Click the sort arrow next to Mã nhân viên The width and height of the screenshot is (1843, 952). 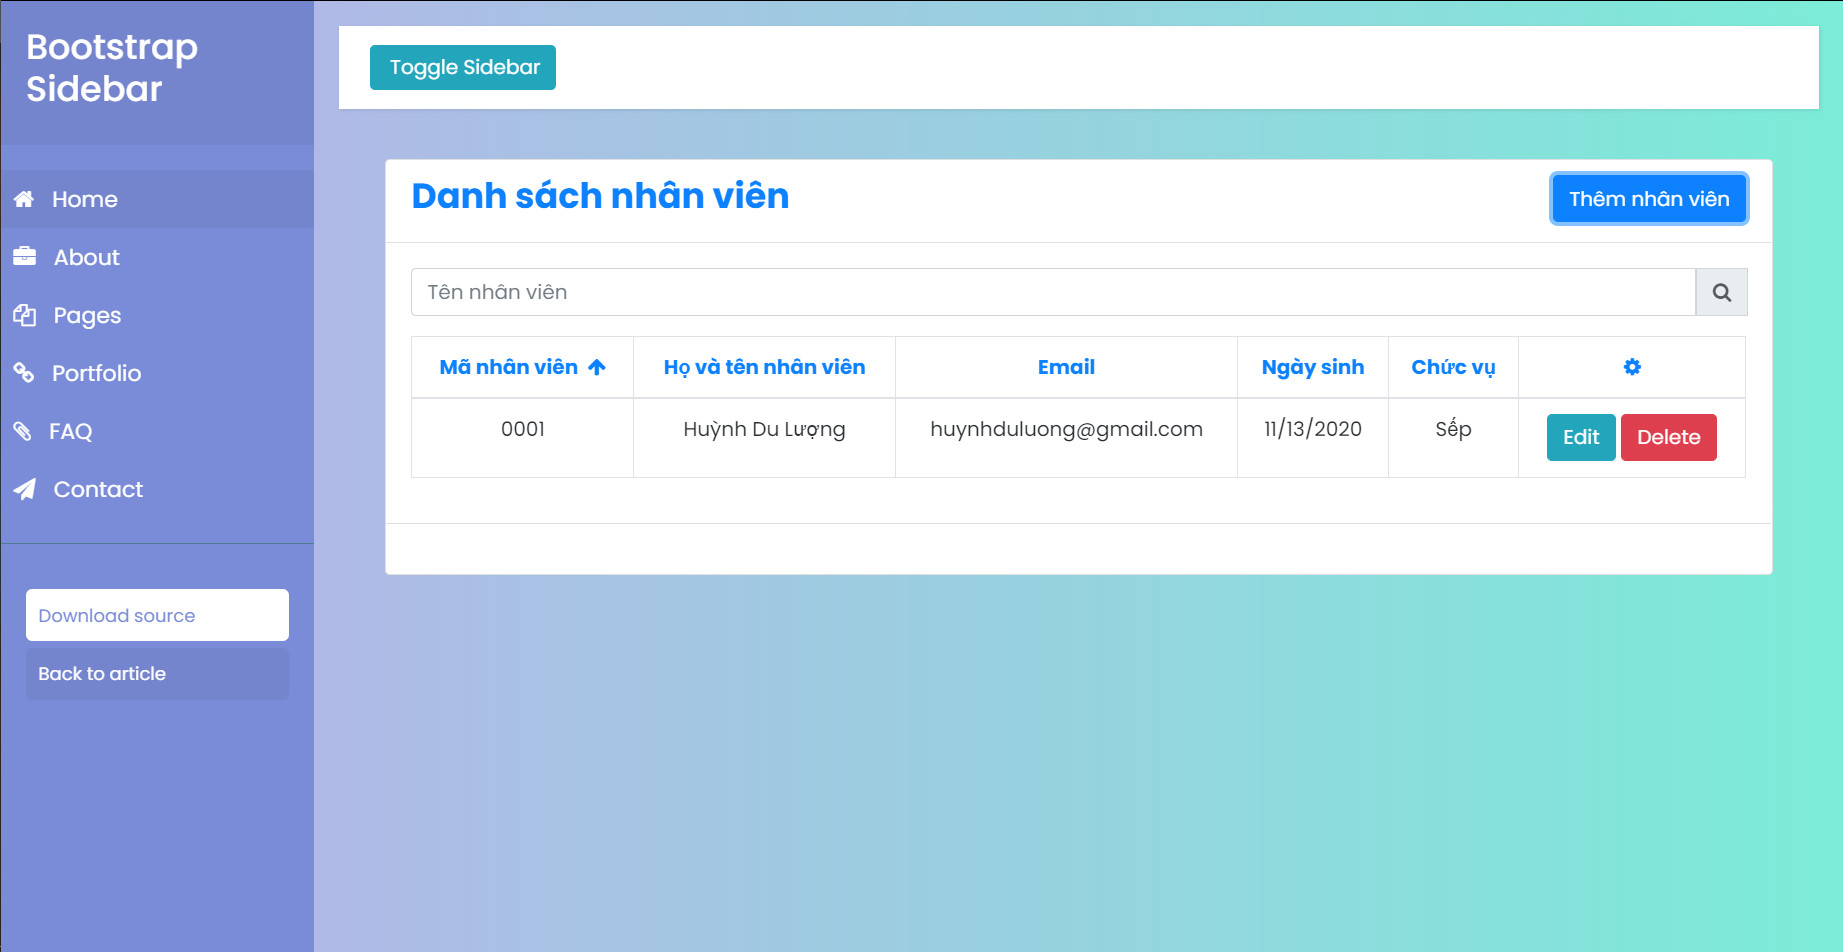tap(597, 367)
